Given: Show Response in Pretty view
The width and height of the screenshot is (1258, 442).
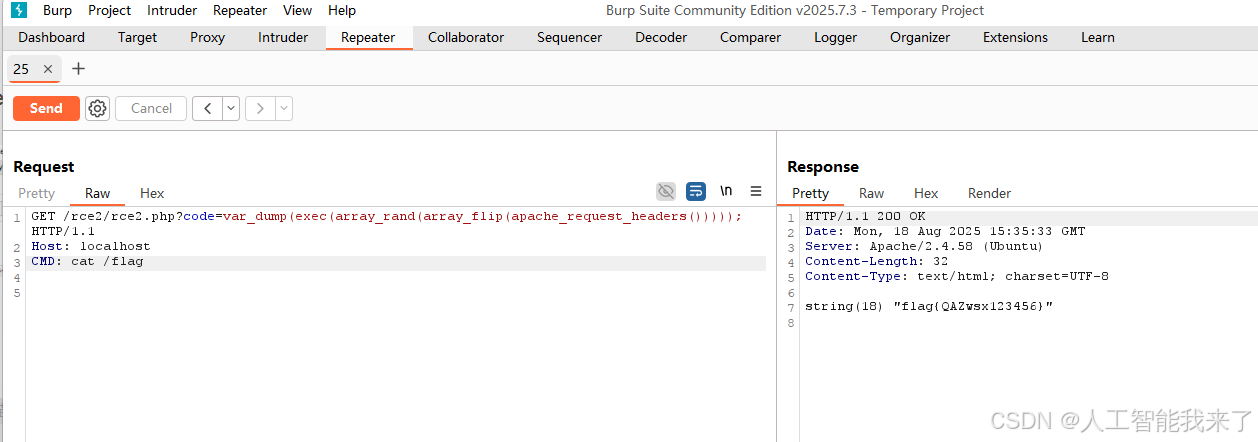Looking at the screenshot, I should click(810, 193).
